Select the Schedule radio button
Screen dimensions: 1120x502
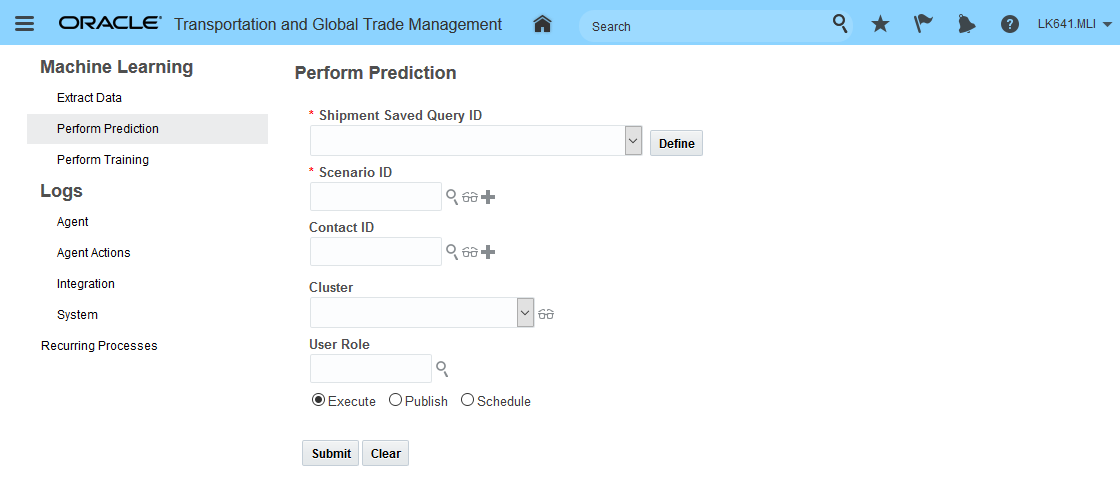[x=467, y=400]
